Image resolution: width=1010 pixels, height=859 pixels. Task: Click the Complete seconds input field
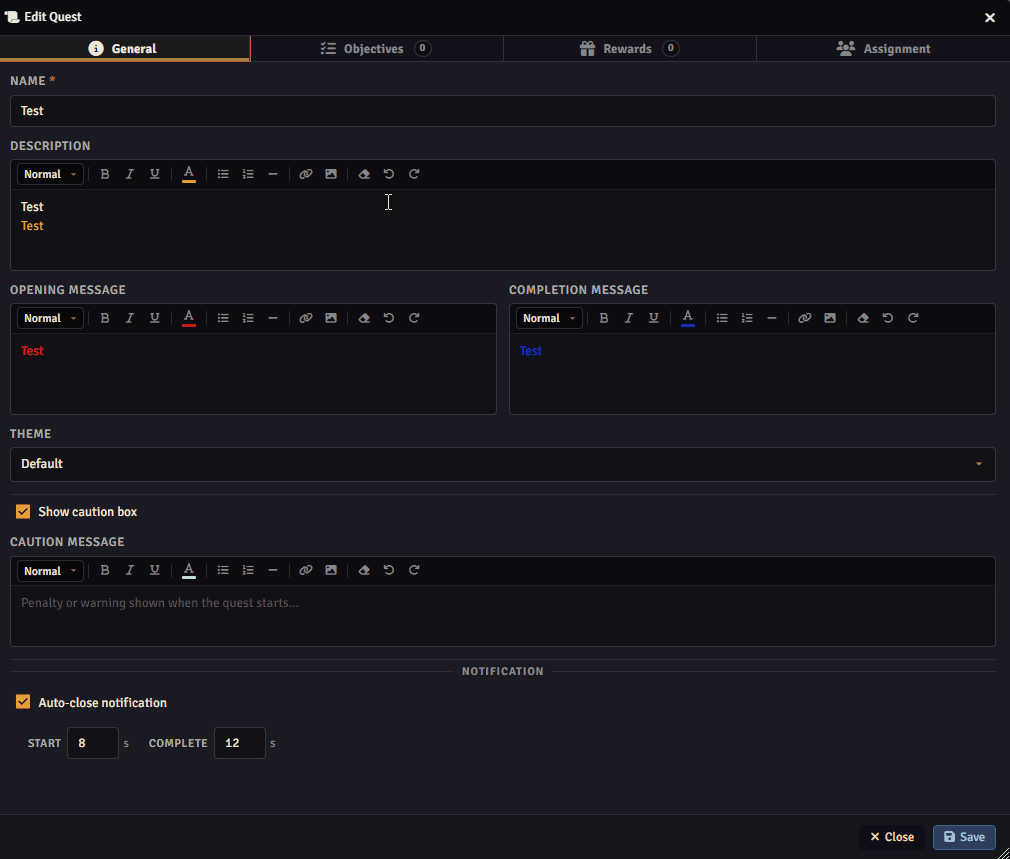pos(240,743)
